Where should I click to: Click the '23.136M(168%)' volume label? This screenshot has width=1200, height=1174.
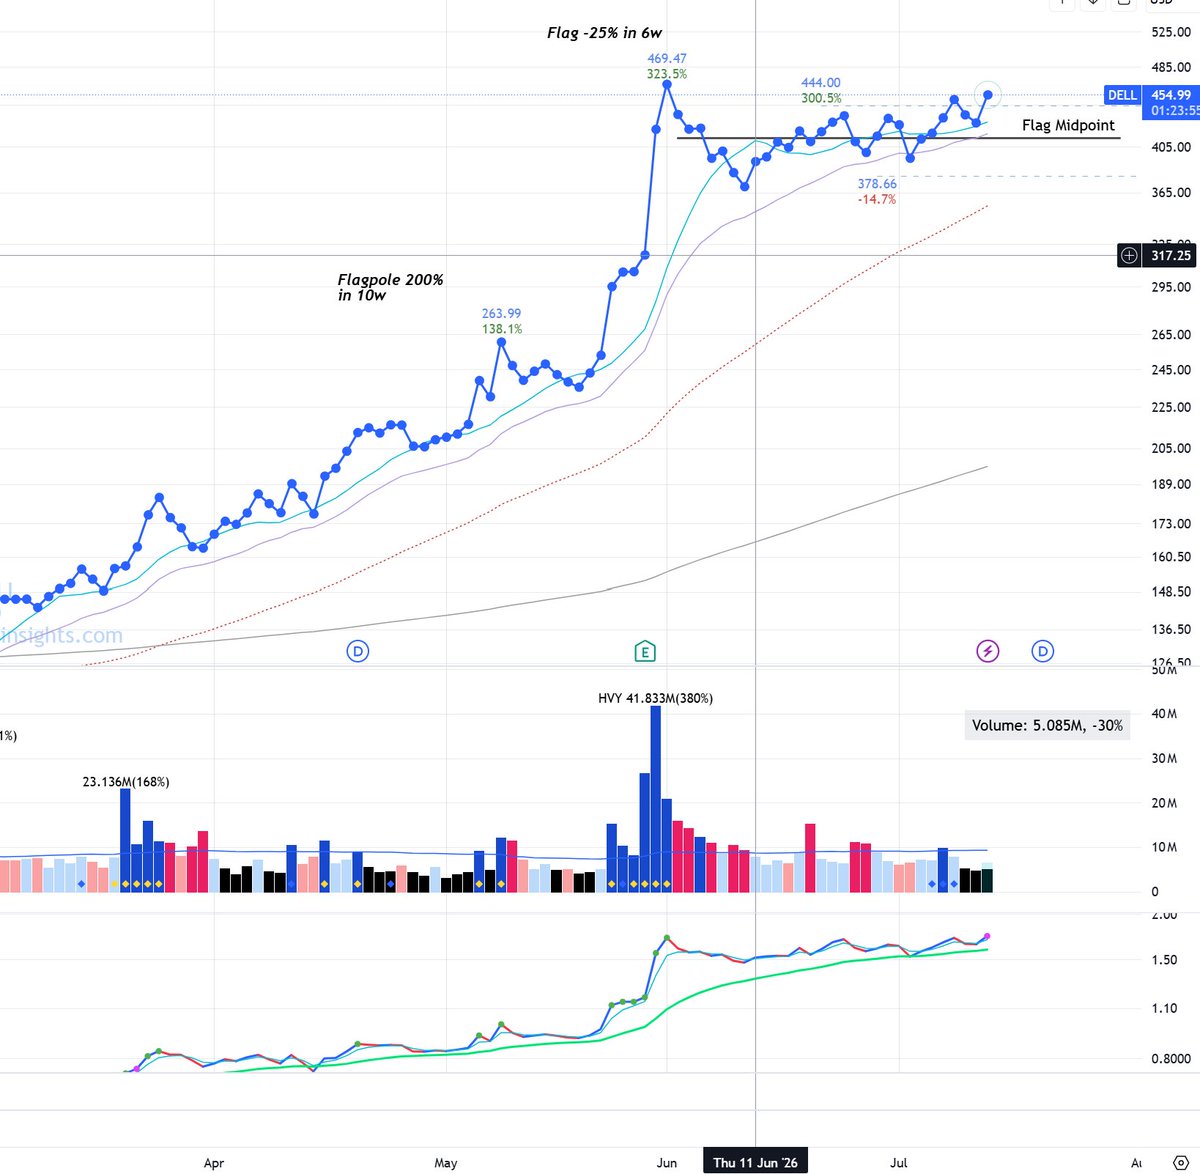coord(126,782)
